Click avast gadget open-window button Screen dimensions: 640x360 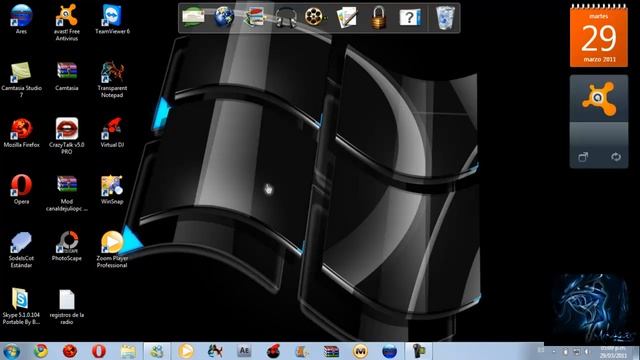(x=583, y=157)
